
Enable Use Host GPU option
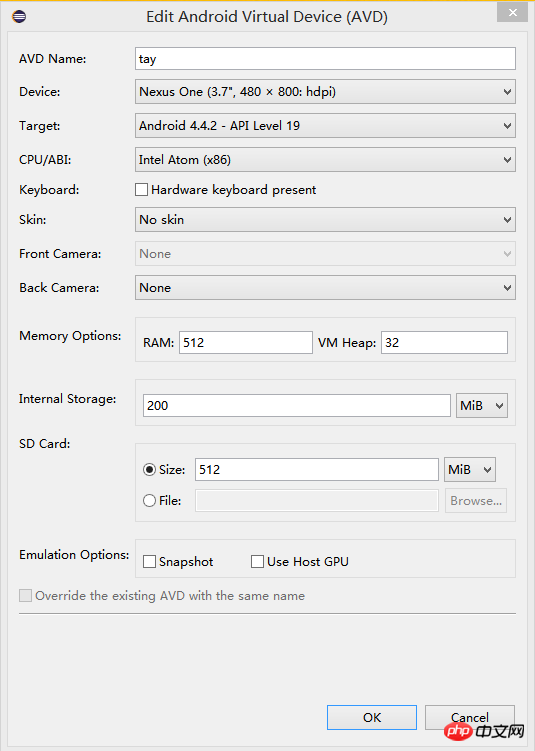click(257, 561)
